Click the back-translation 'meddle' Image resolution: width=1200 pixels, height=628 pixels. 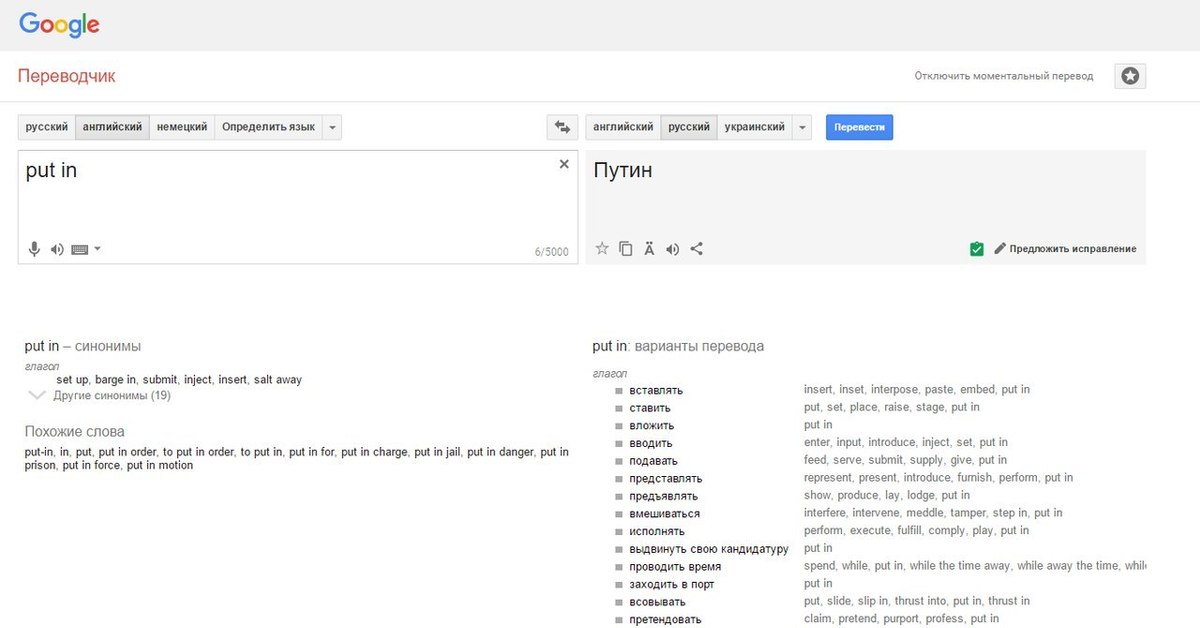tap(923, 513)
